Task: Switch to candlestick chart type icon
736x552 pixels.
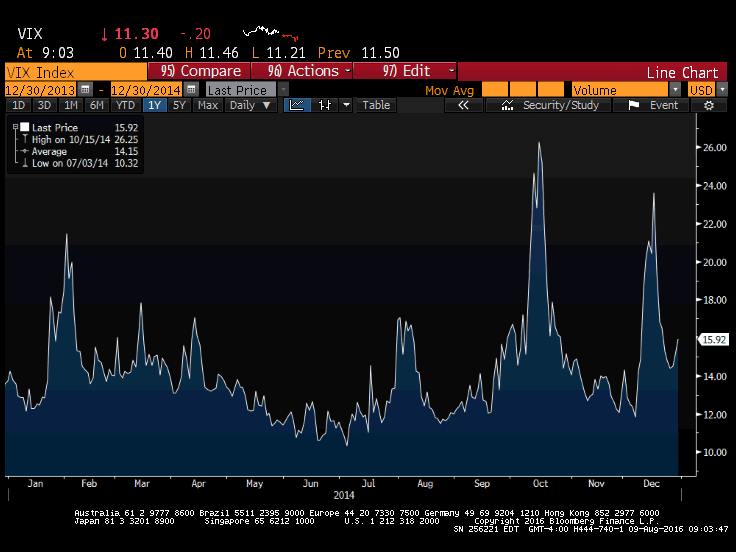Action: click(x=323, y=105)
